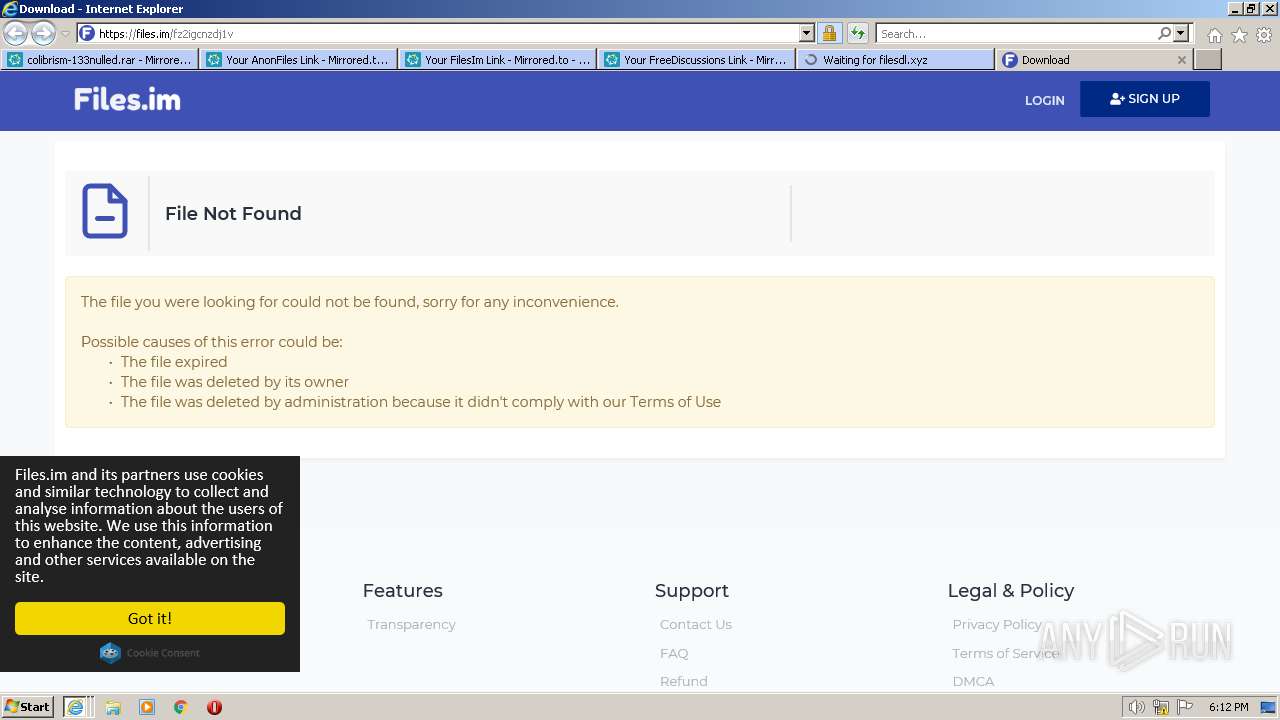Screen dimensions: 1280x720
Task: Click the Legal & Policy footer heading
Action: [x=1011, y=591]
